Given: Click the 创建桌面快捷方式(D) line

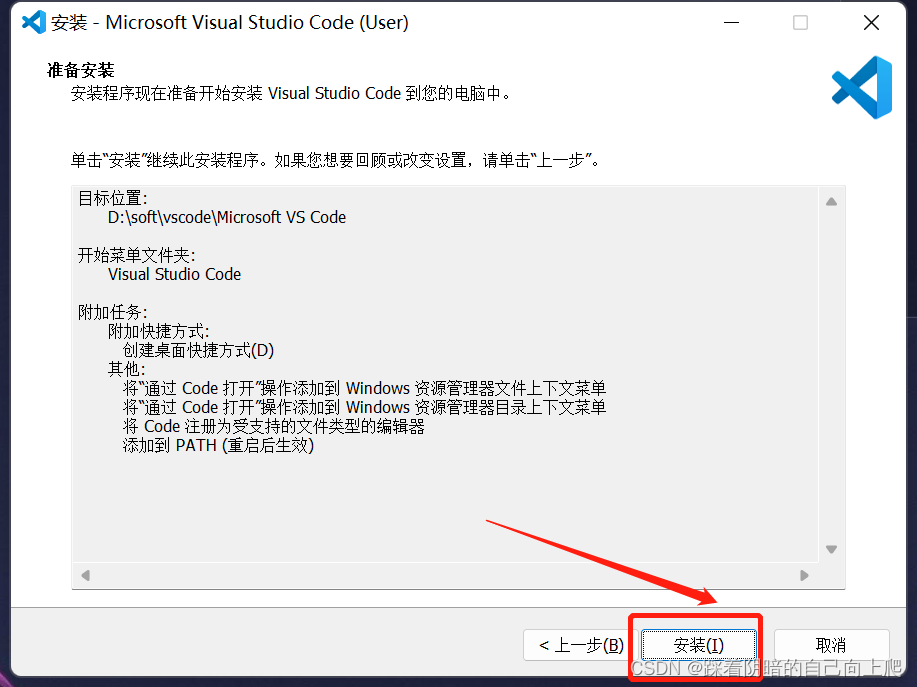Looking at the screenshot, I should 198,350.
